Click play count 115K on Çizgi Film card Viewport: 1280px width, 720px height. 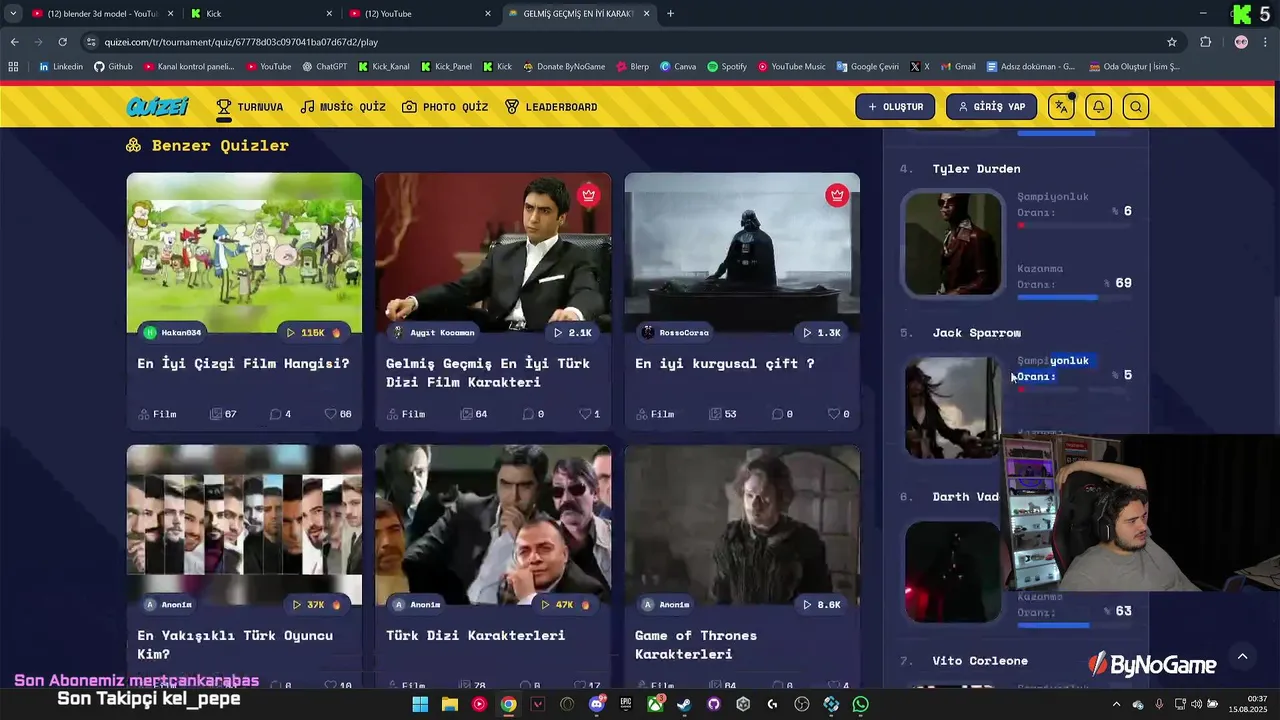[x=313, y=332]
